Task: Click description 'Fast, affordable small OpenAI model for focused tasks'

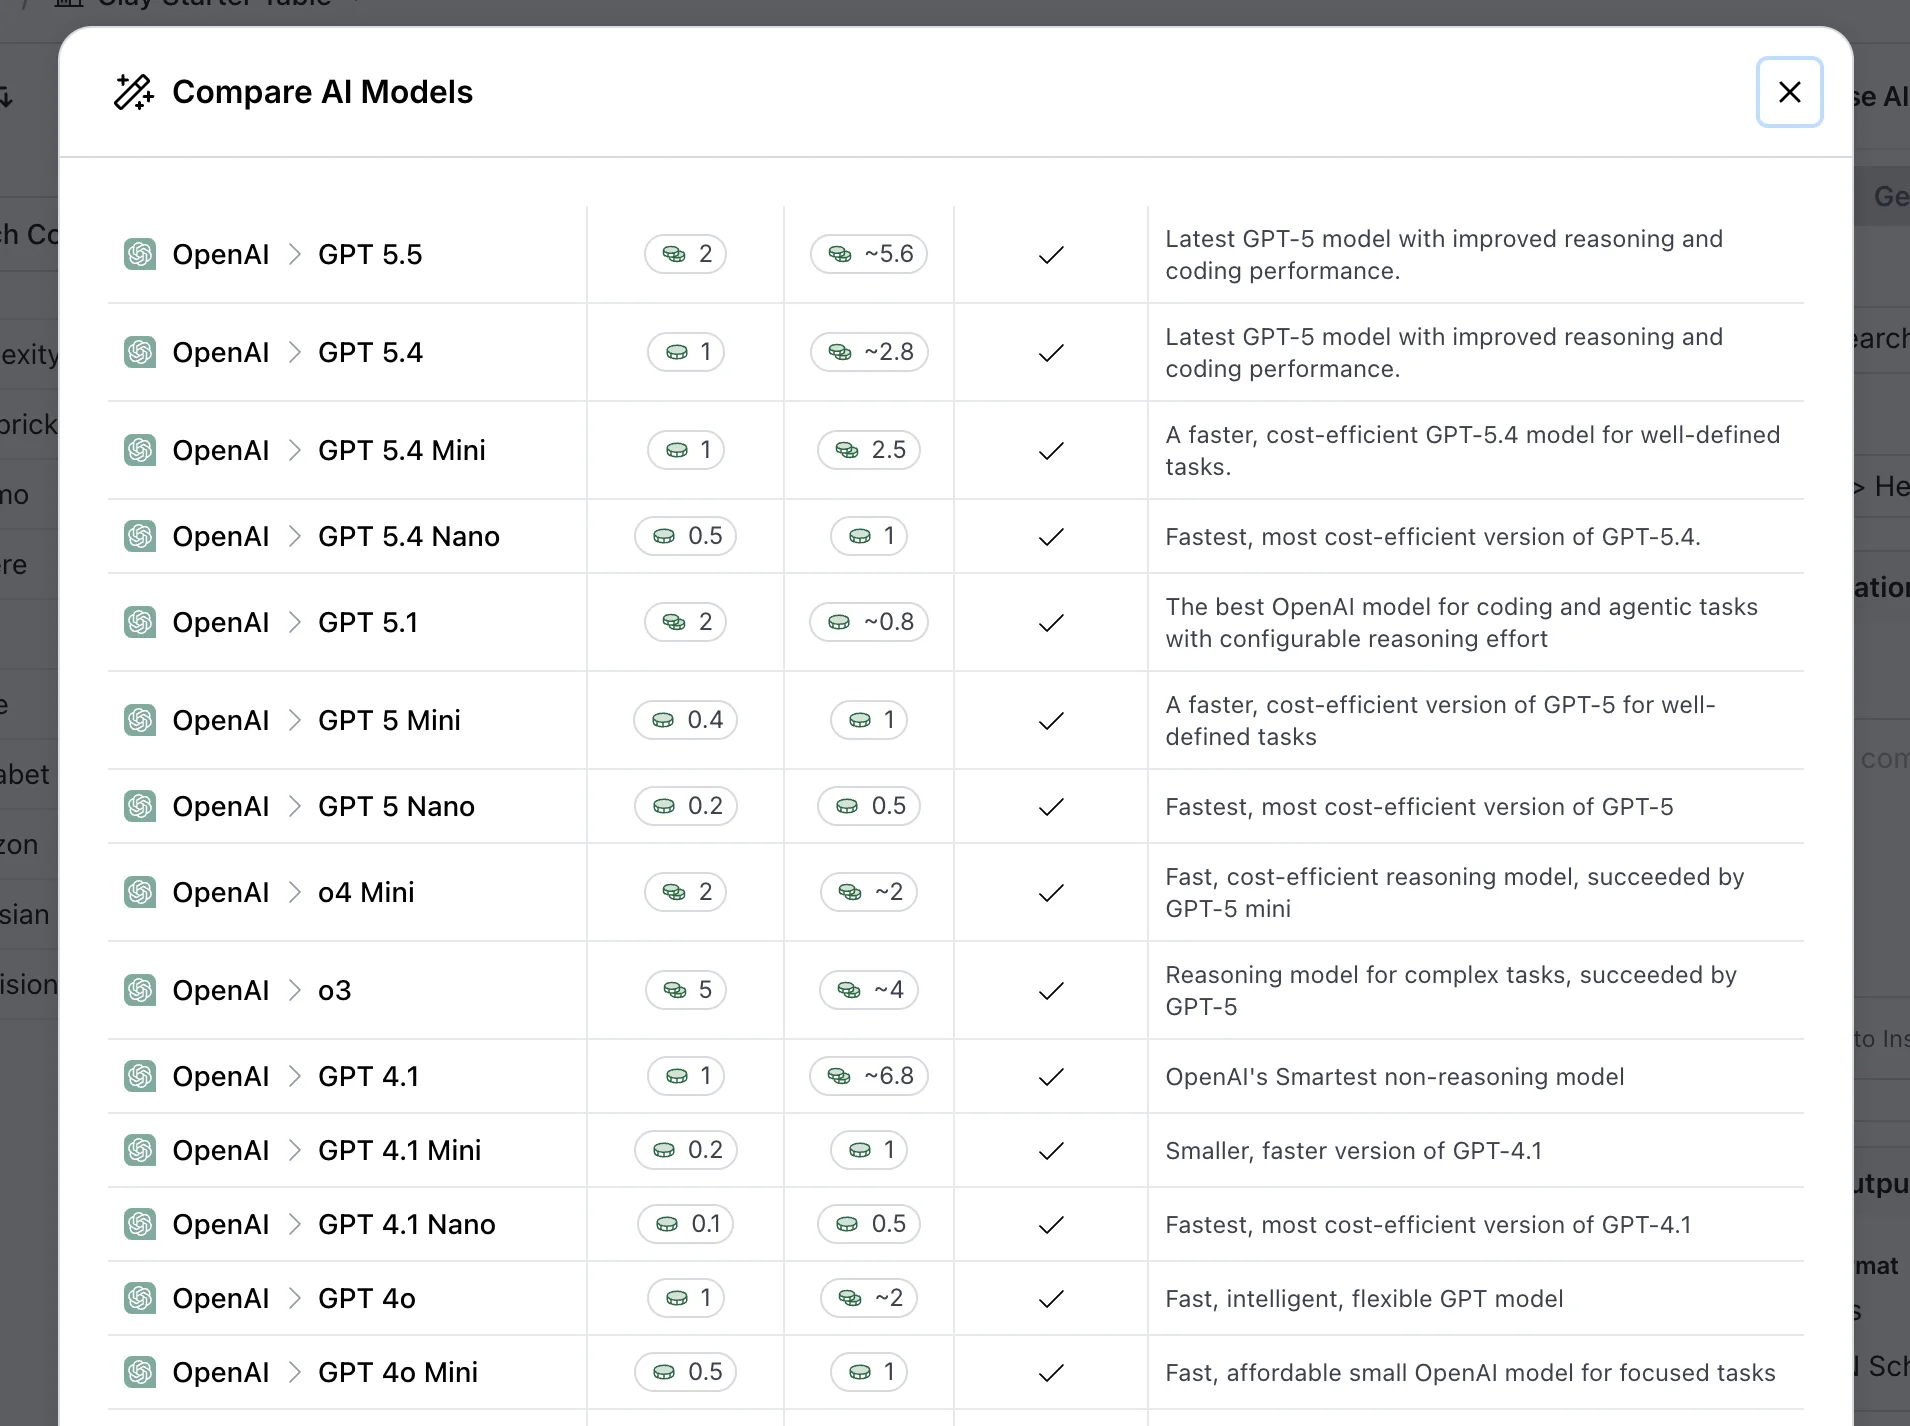Action: click(1470, 1372)
